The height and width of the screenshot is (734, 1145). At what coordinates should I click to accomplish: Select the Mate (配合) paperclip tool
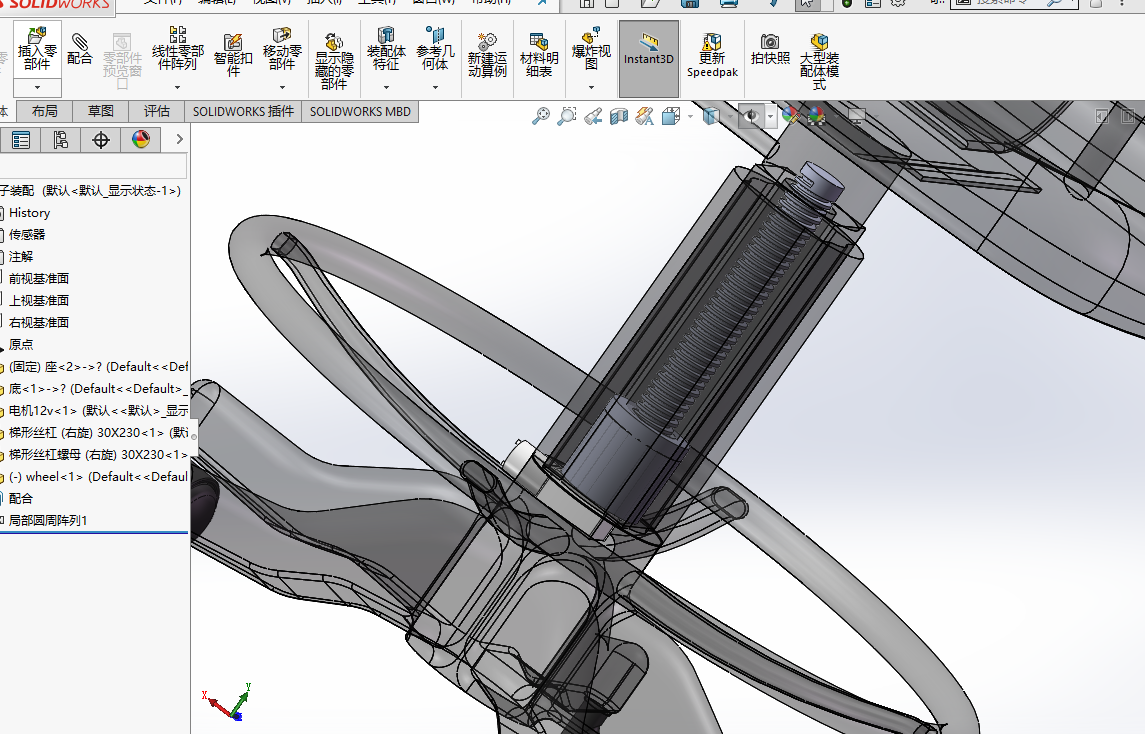[80, 49]
